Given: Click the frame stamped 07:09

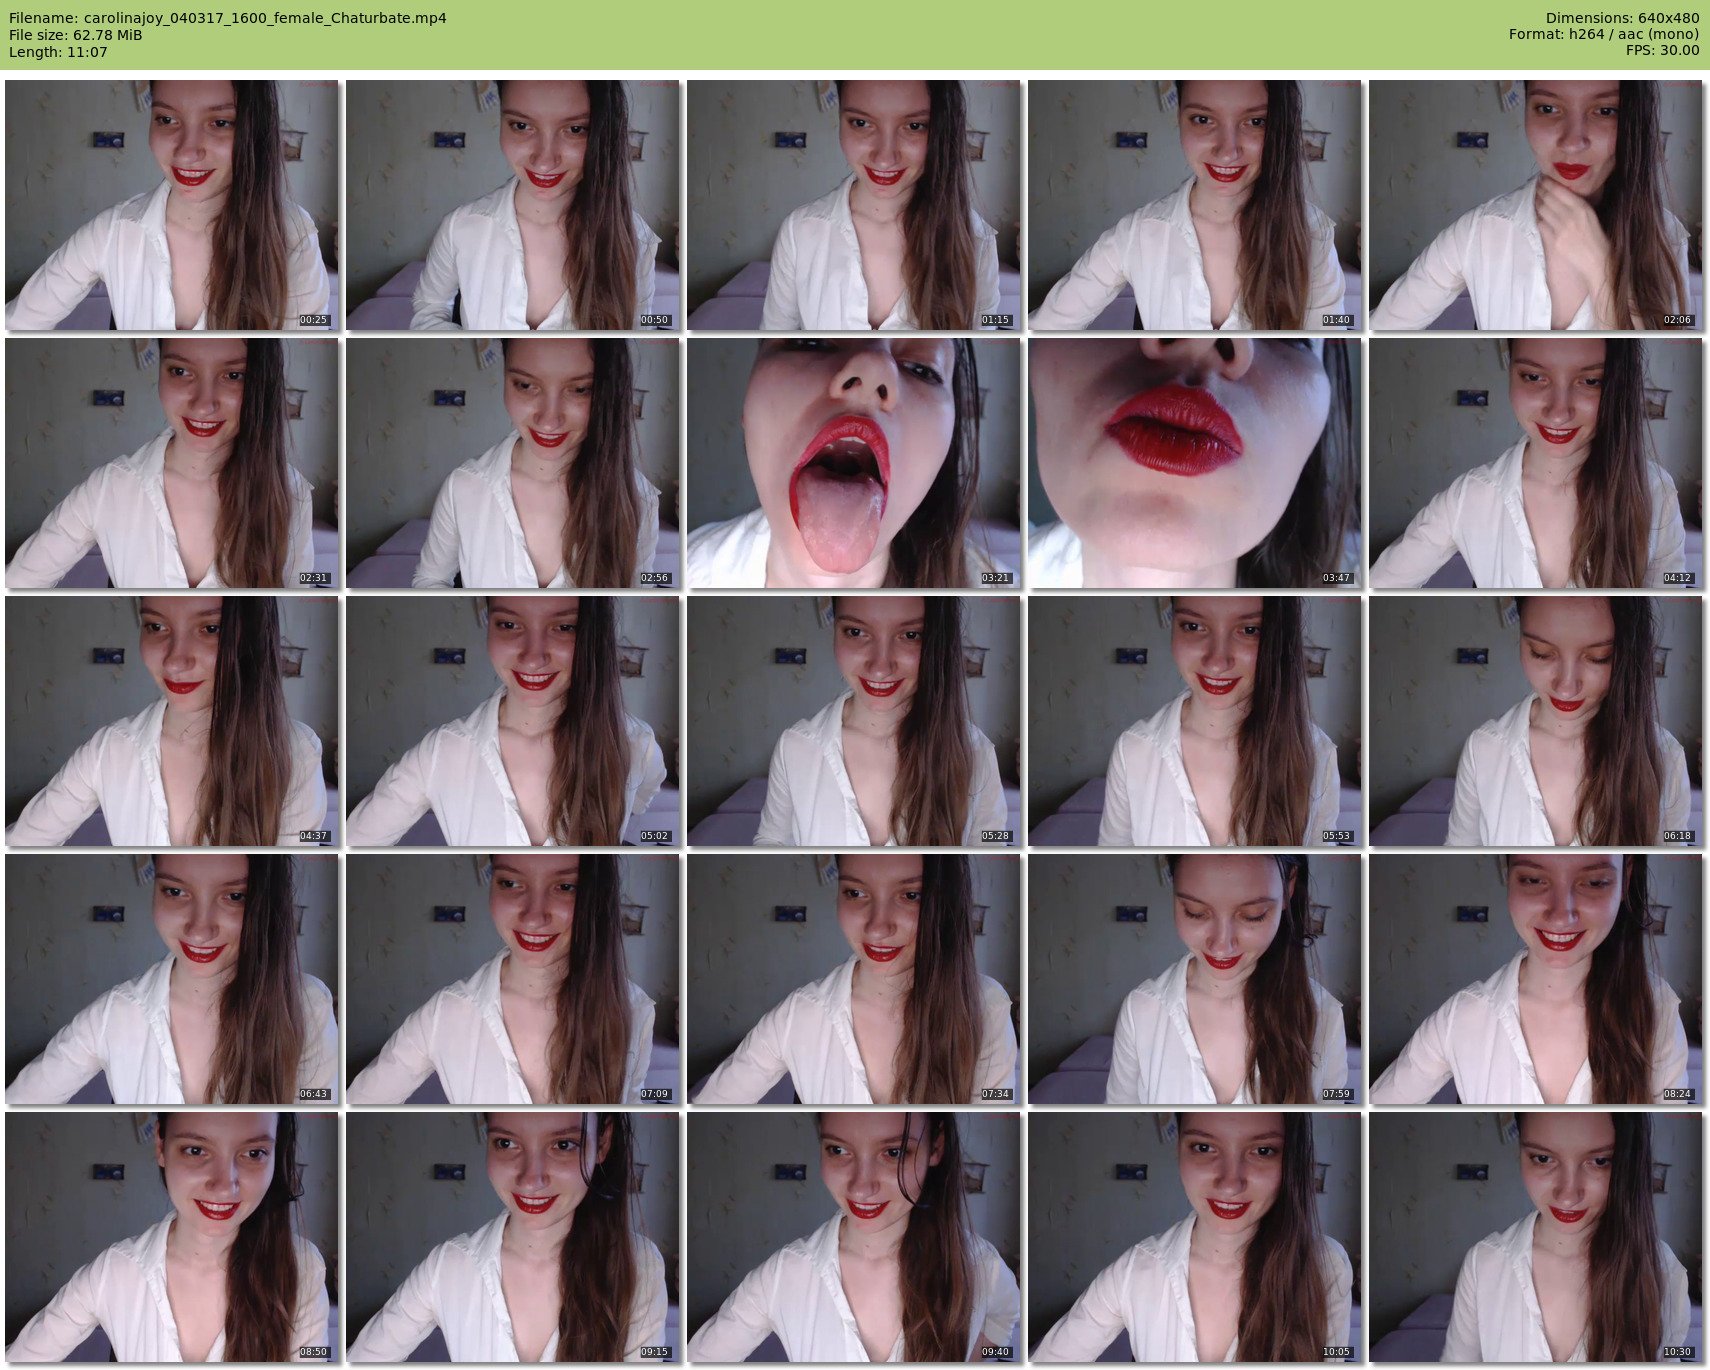Looking at the screenshot, I should 513,979.
